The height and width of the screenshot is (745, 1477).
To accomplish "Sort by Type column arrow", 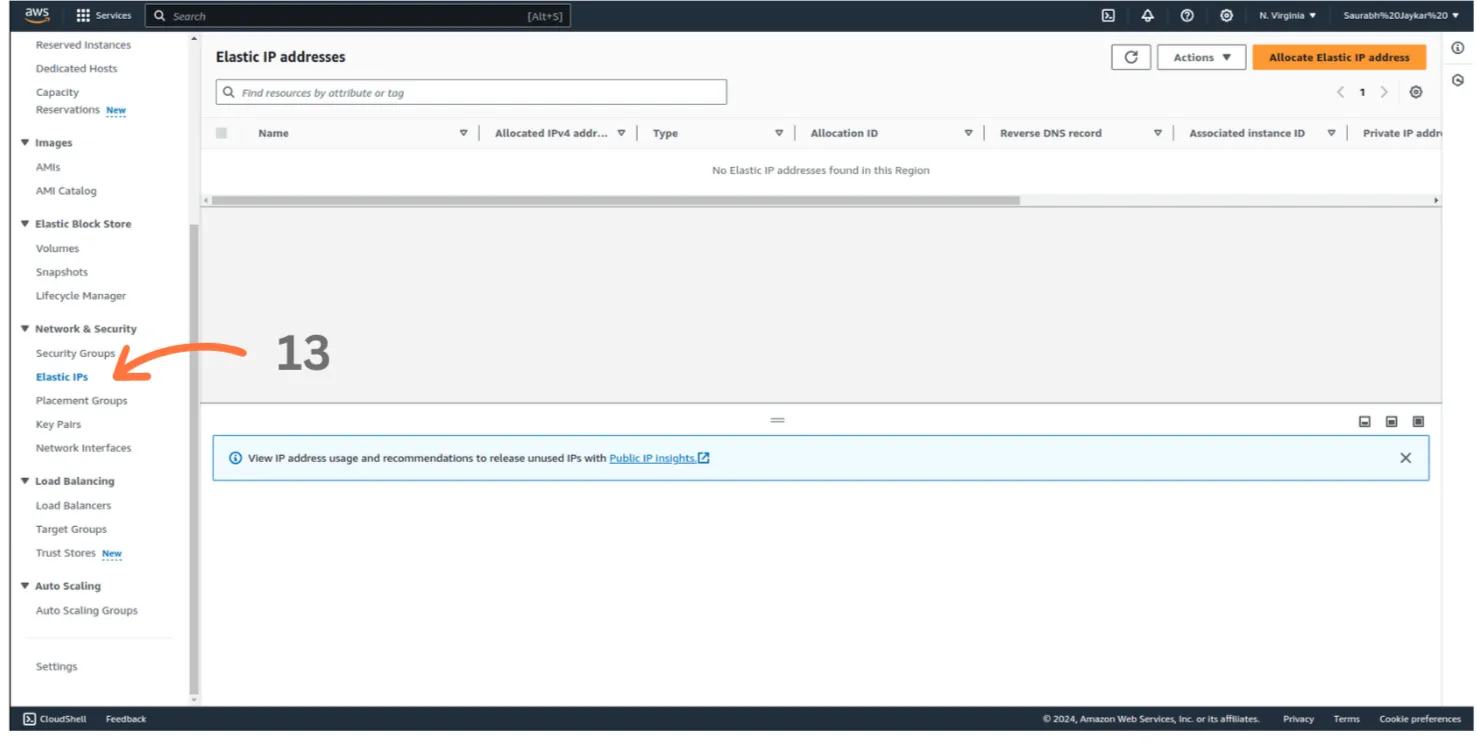I will [779, 133].
